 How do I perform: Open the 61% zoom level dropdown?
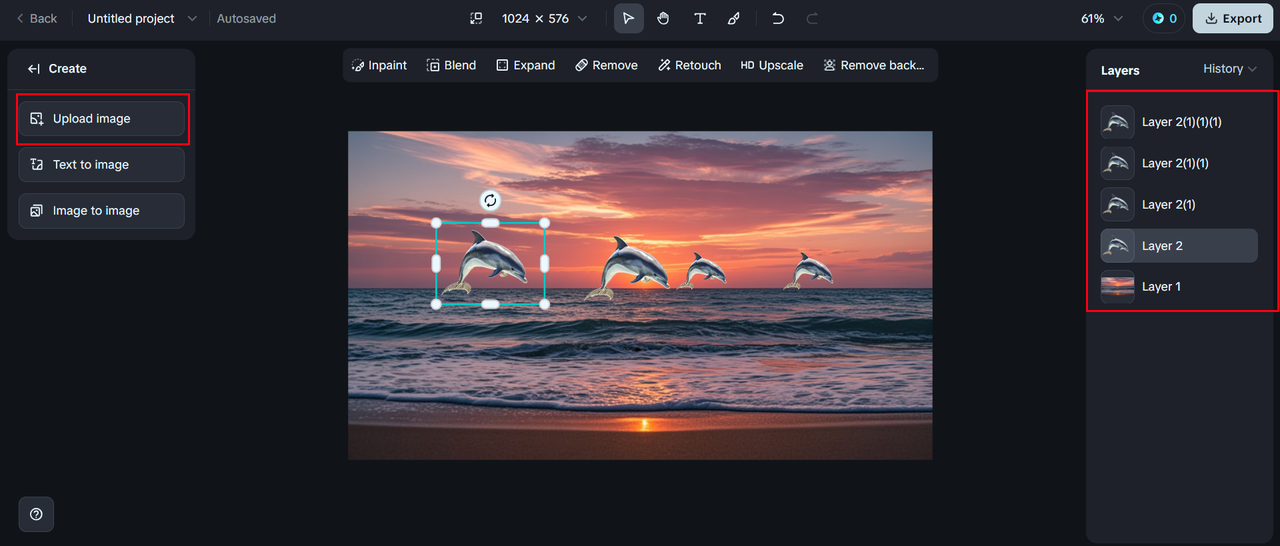pos(1102,18)
